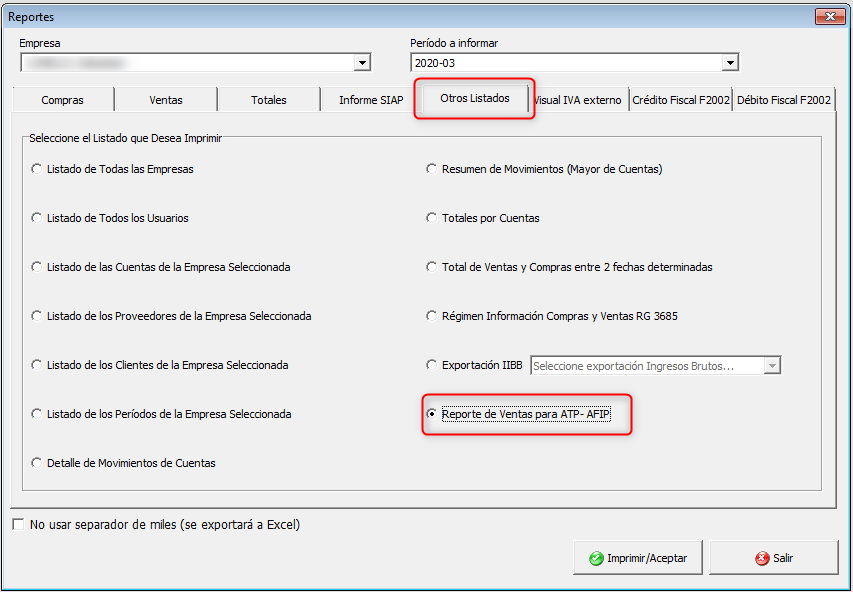
Task: Select Totales por Cuentas radio button
Action: [432, 218]
